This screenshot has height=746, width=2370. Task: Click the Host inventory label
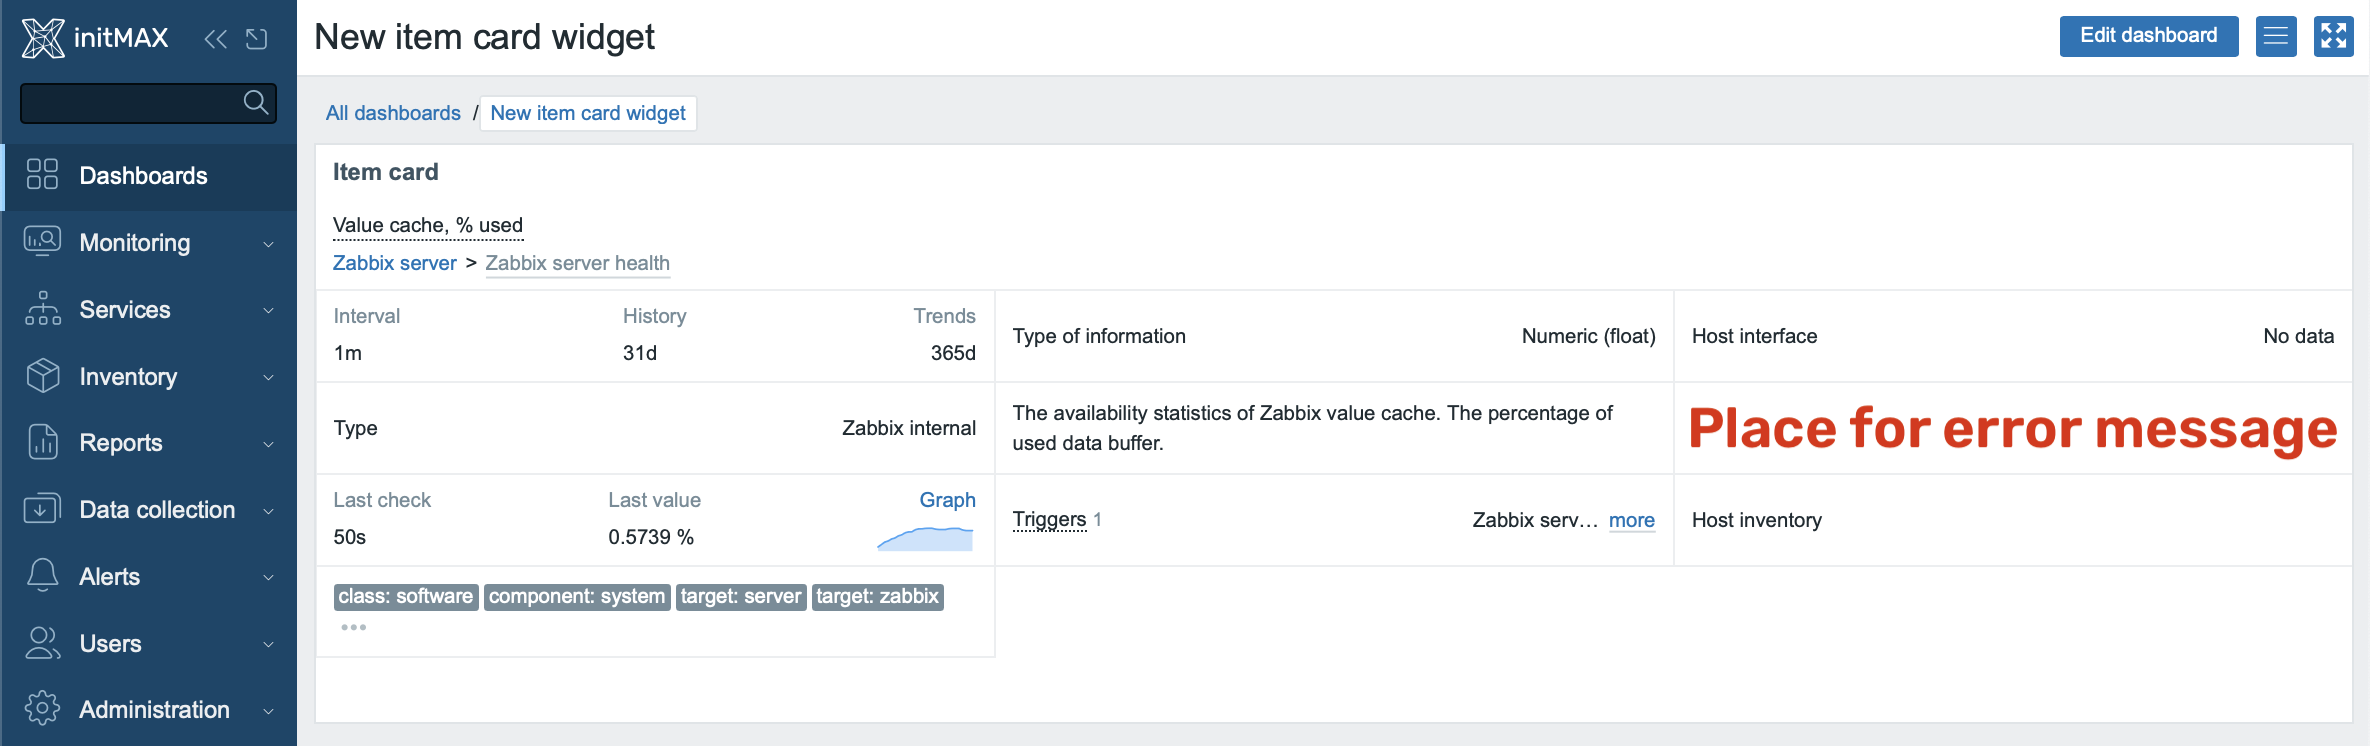[1757, 520]
